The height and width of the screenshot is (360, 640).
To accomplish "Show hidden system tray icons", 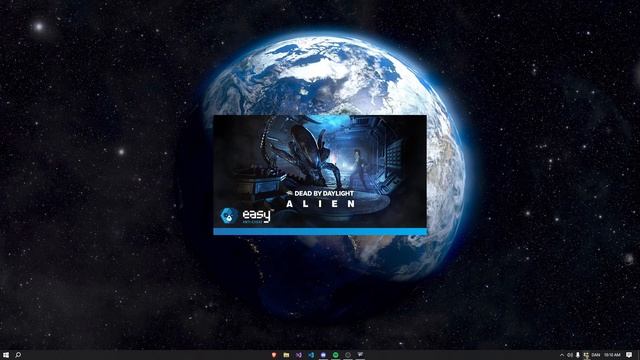I will (562, 356).
